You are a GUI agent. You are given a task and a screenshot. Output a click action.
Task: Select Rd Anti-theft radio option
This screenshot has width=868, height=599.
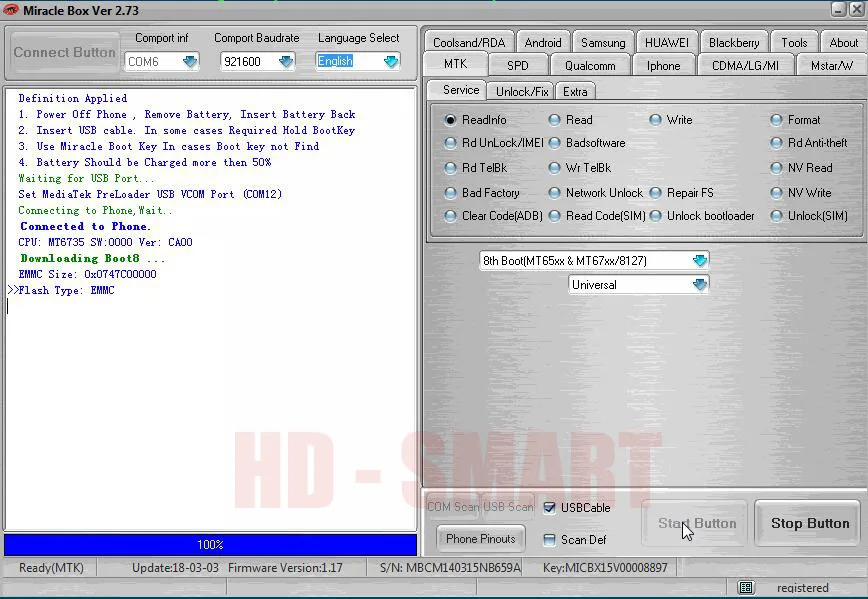point(777,143)
